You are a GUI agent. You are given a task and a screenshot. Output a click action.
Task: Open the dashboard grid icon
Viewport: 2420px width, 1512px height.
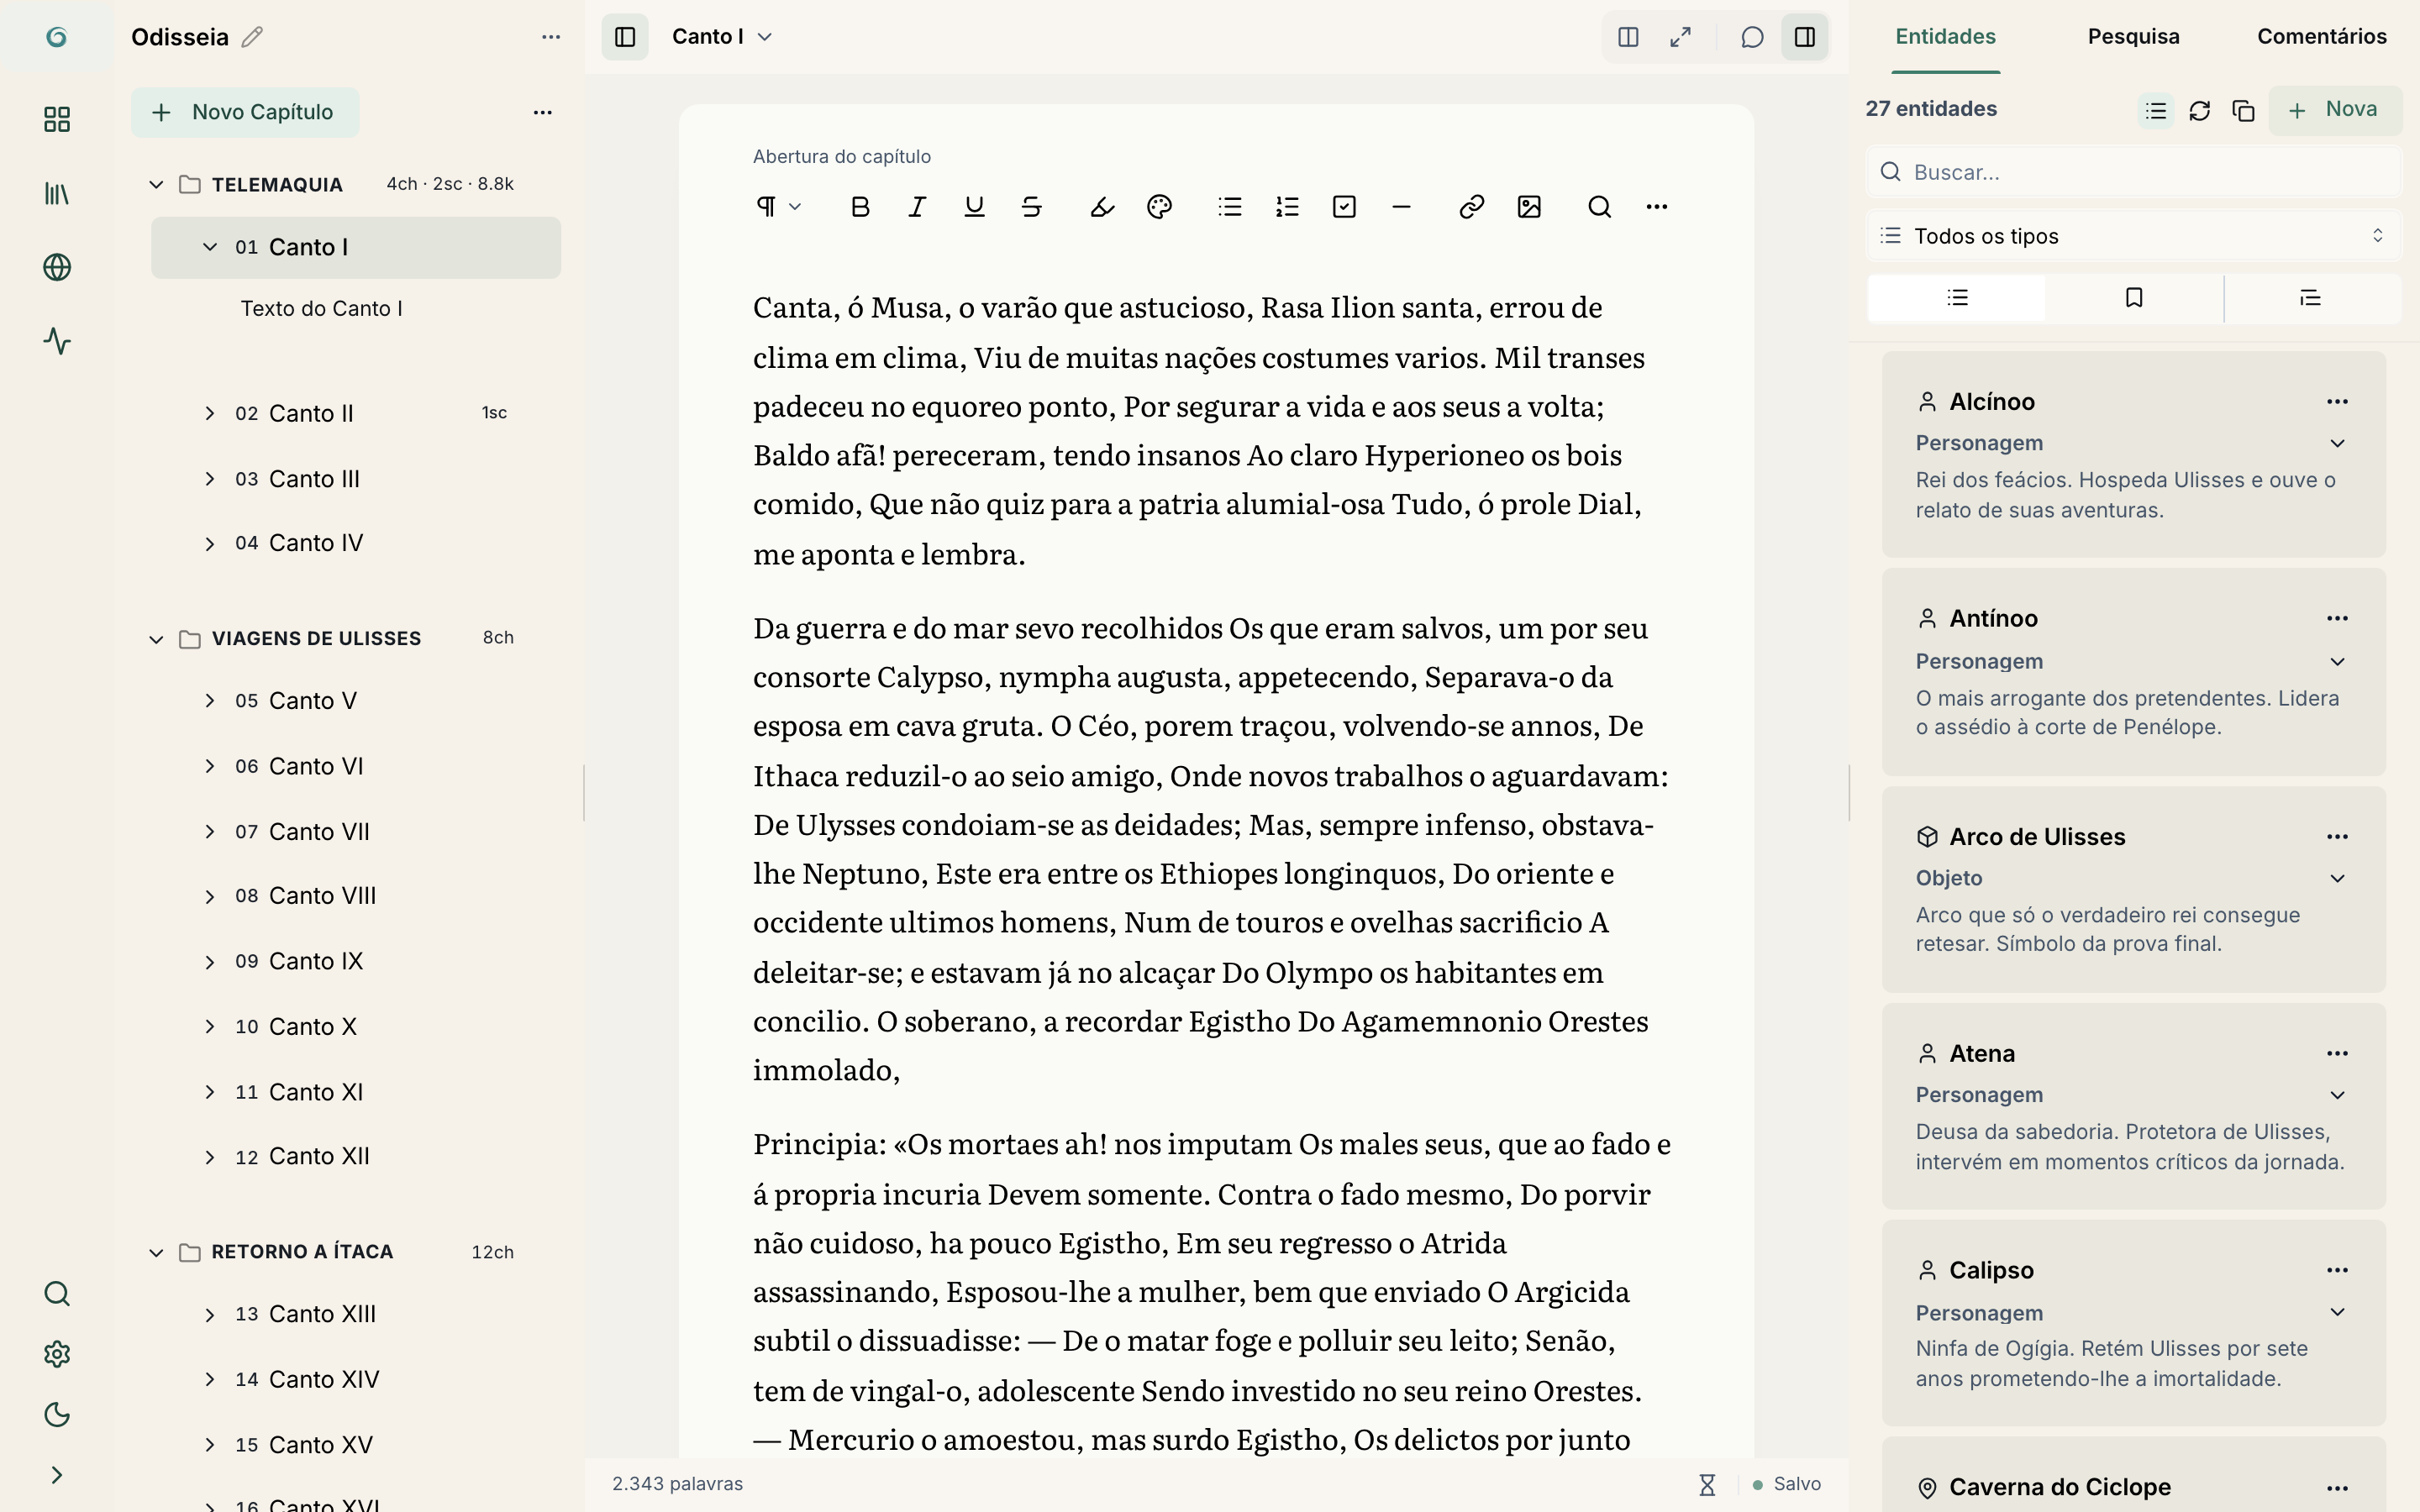pyautogui.click(x=57, y=120)
